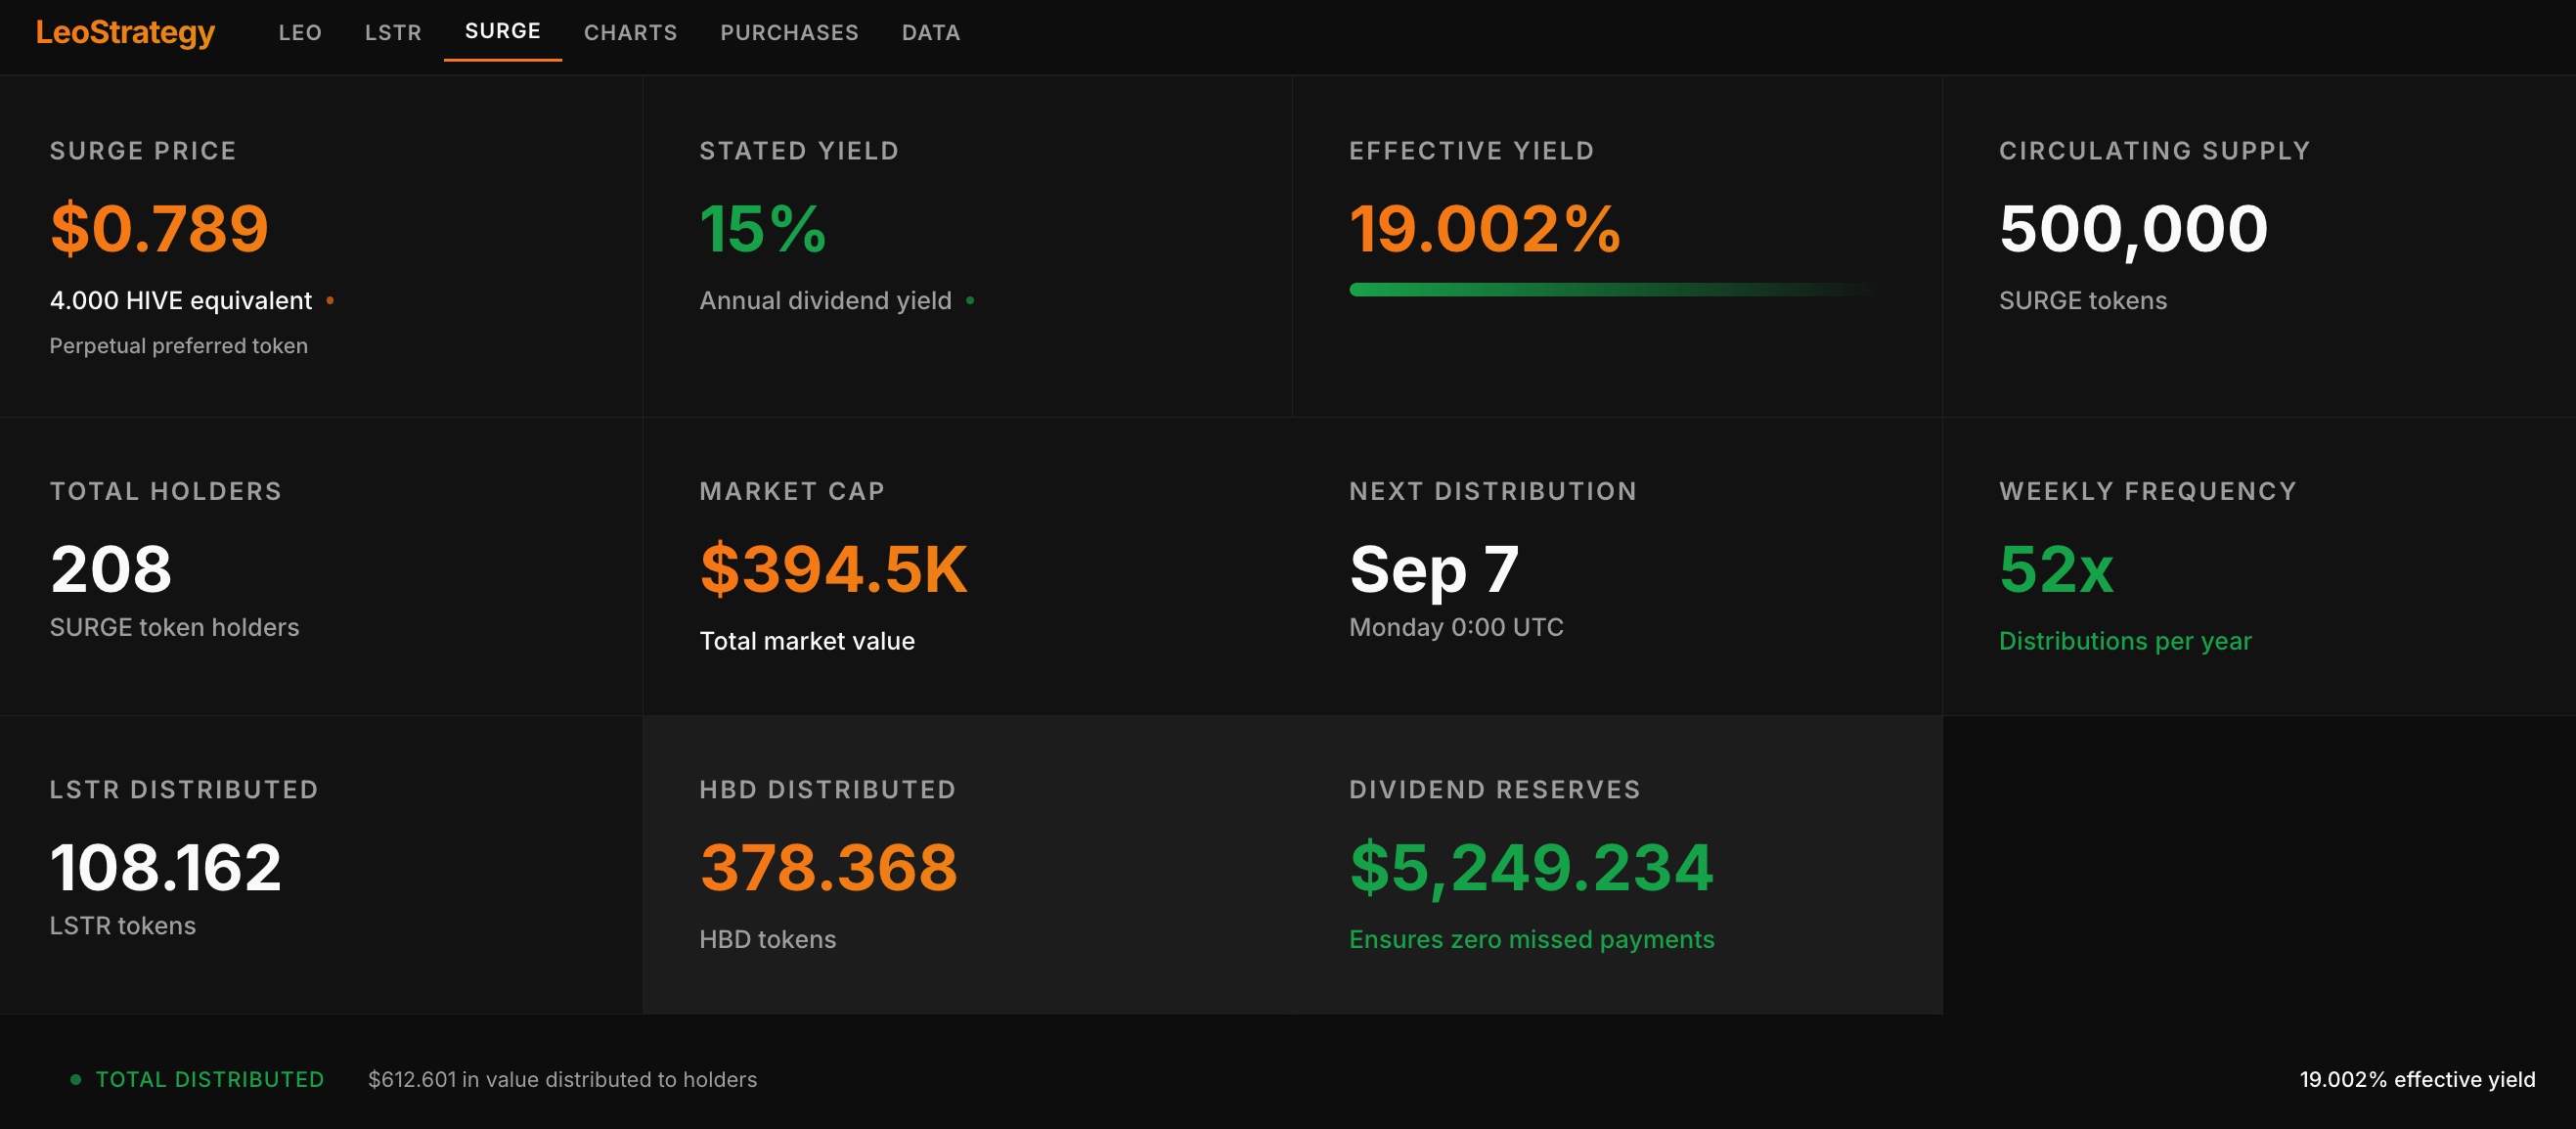The image size is (2576, 1129).
Task: Click the EFFECTIVE YIELD heading
Action: pyautogui.click(x=1472, y=151)
